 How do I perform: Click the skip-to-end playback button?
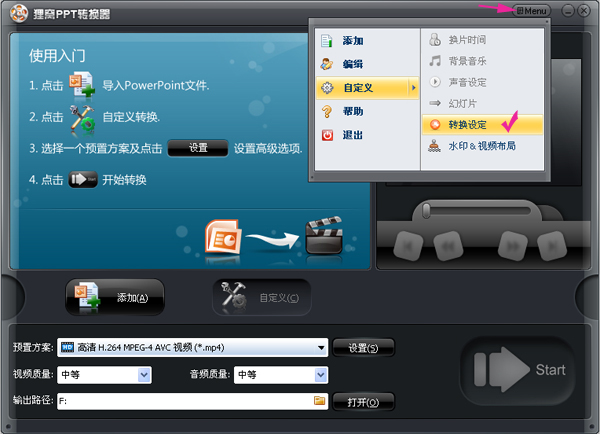pyautogui.click(x=552, y=246)
